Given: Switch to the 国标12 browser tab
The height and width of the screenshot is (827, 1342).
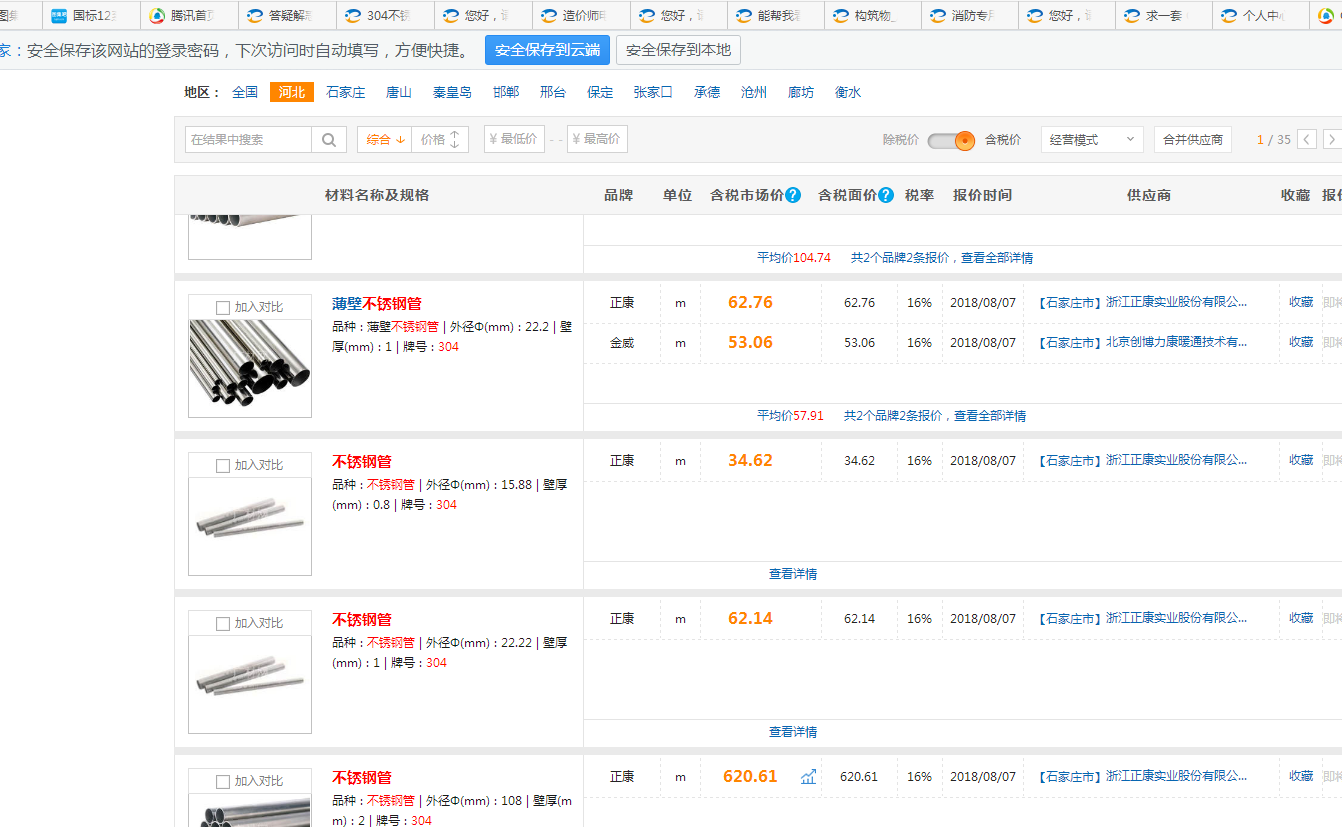Looking at the screenshot, I should [x=91, y=16].
